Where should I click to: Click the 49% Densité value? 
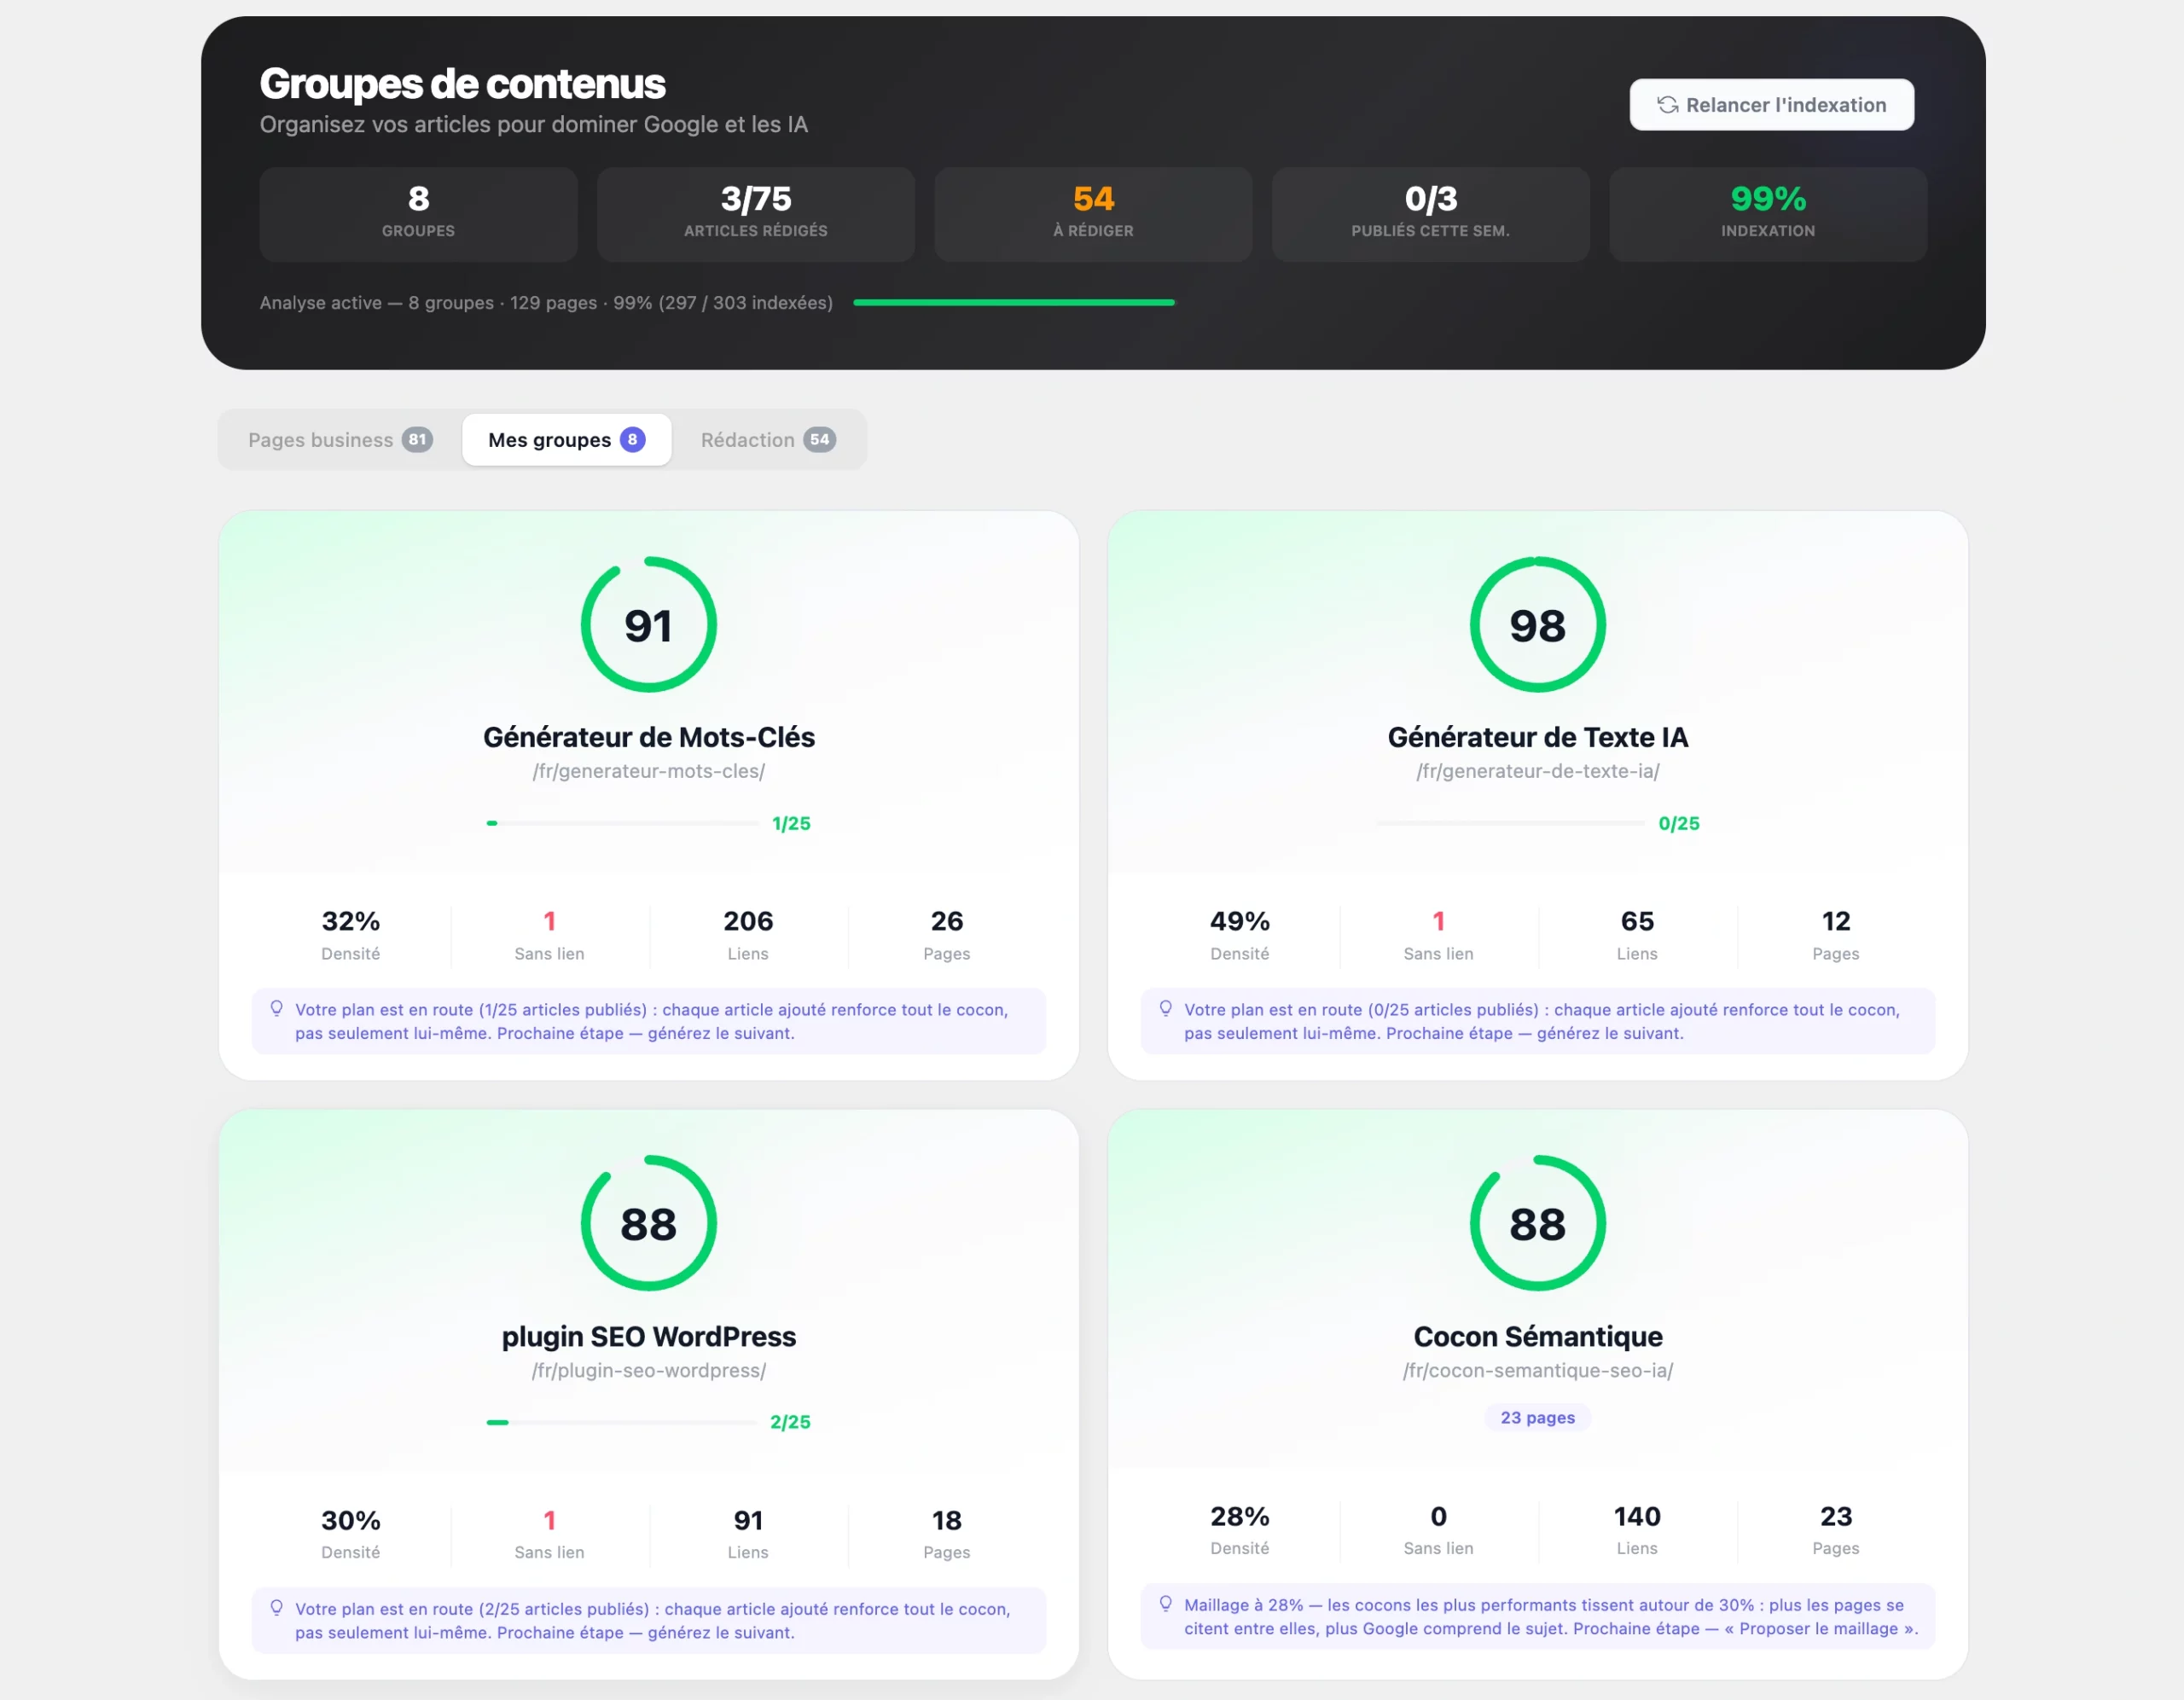click(1240, 921)
